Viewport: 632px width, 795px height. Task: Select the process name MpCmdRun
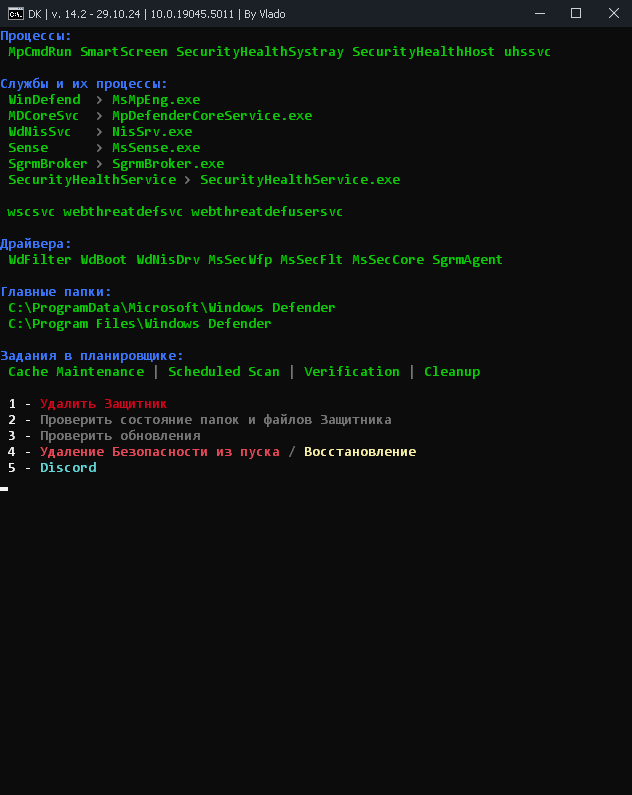tap(40, 52)
